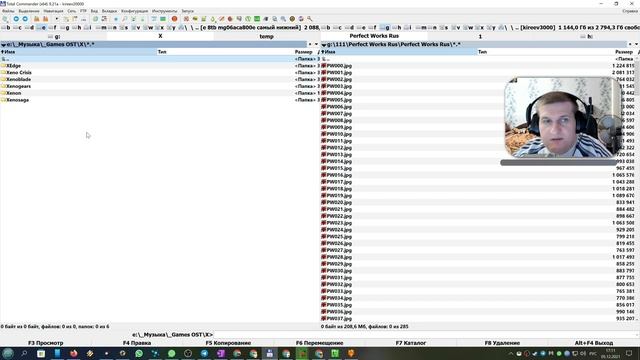The image size is (640, 360).
Task: Click the blue back arrow toolbar icon
Action: tap(16, 19)
